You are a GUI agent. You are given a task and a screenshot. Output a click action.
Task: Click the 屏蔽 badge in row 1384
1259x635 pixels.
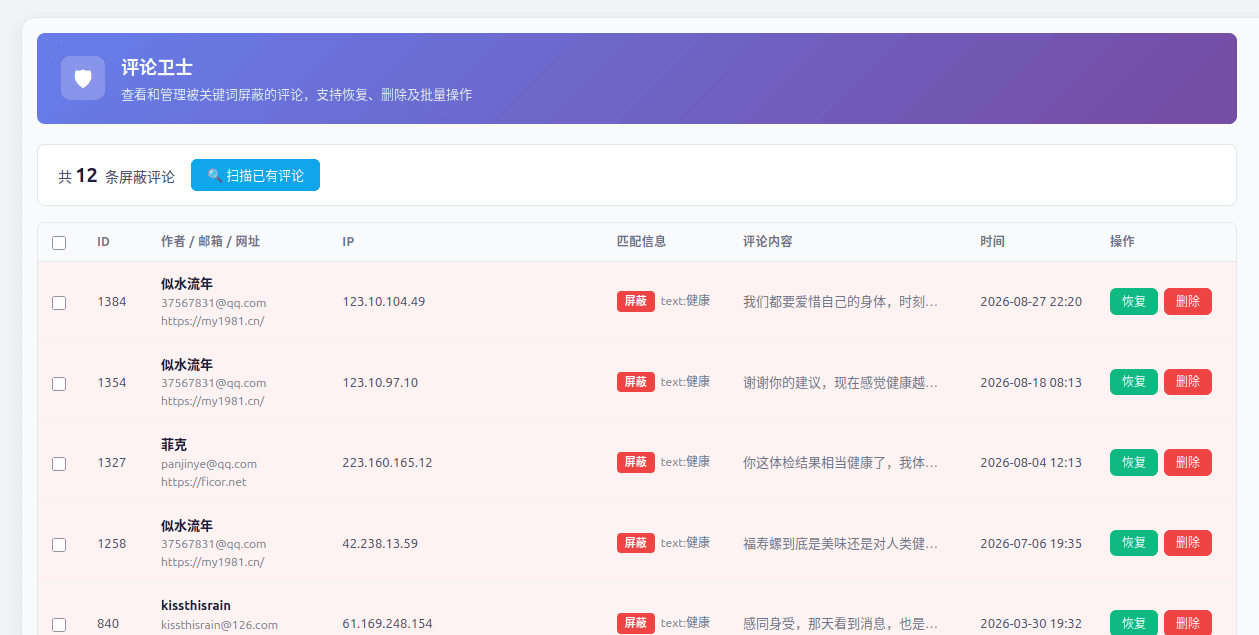636,301
